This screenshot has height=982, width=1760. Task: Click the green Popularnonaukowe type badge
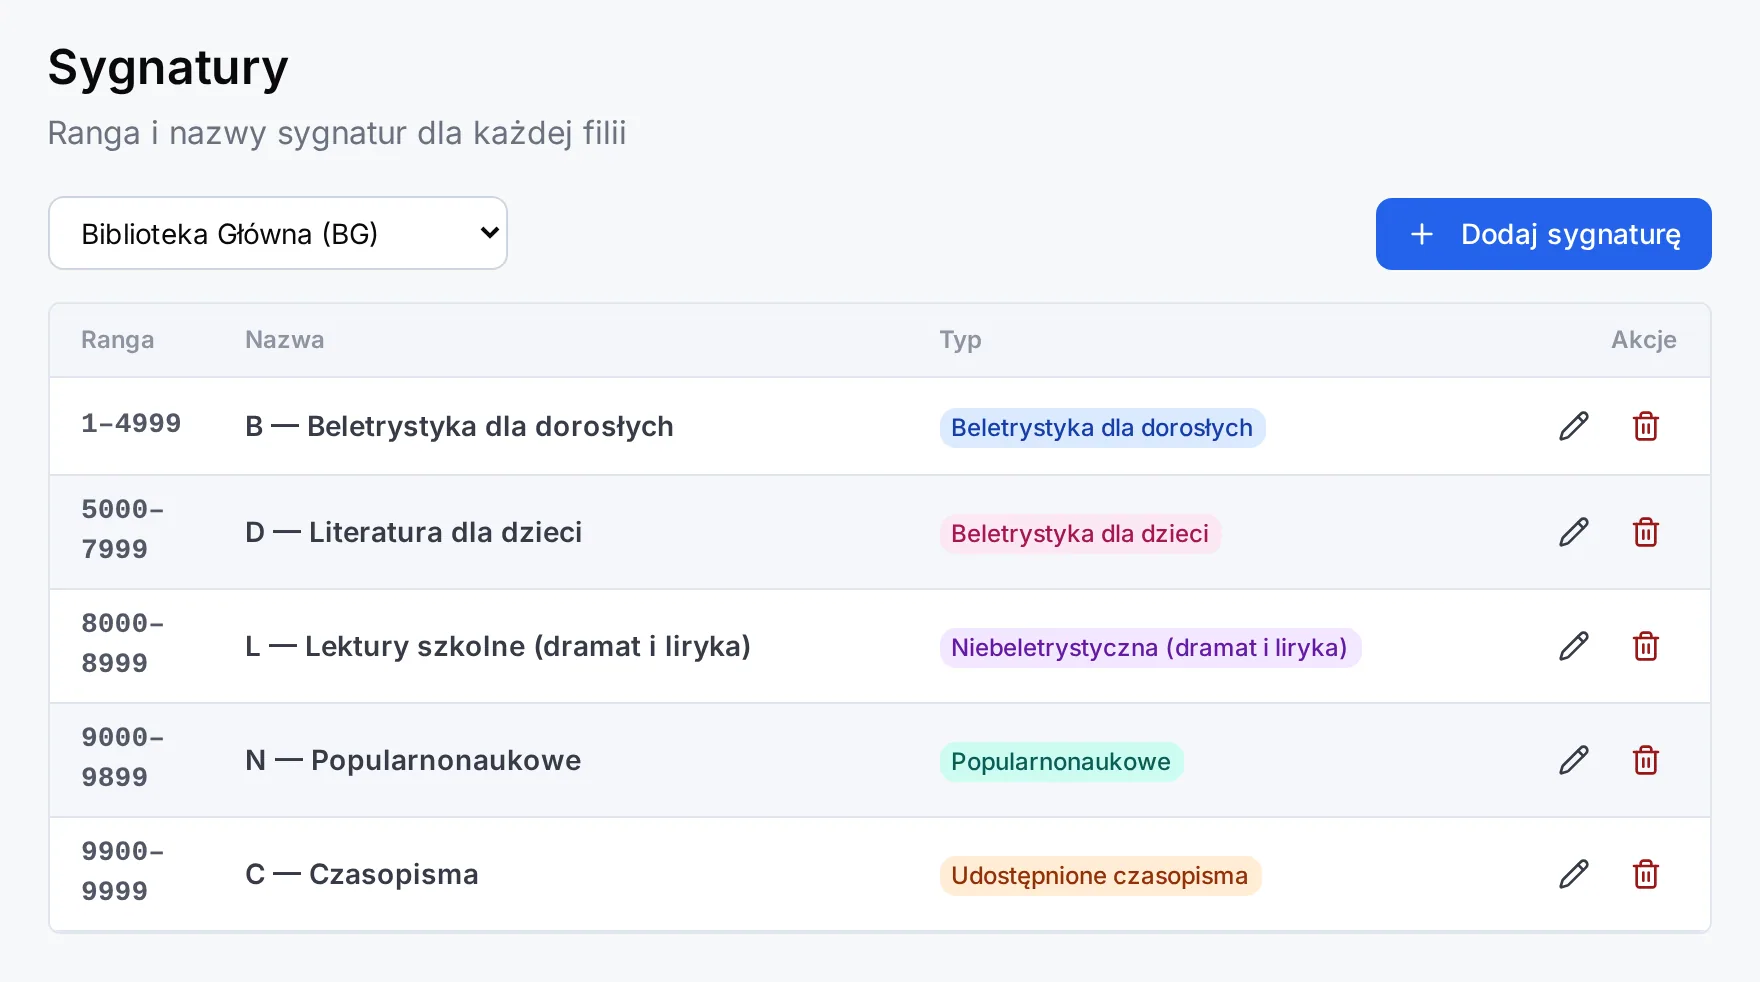[x=1061, y=761]
